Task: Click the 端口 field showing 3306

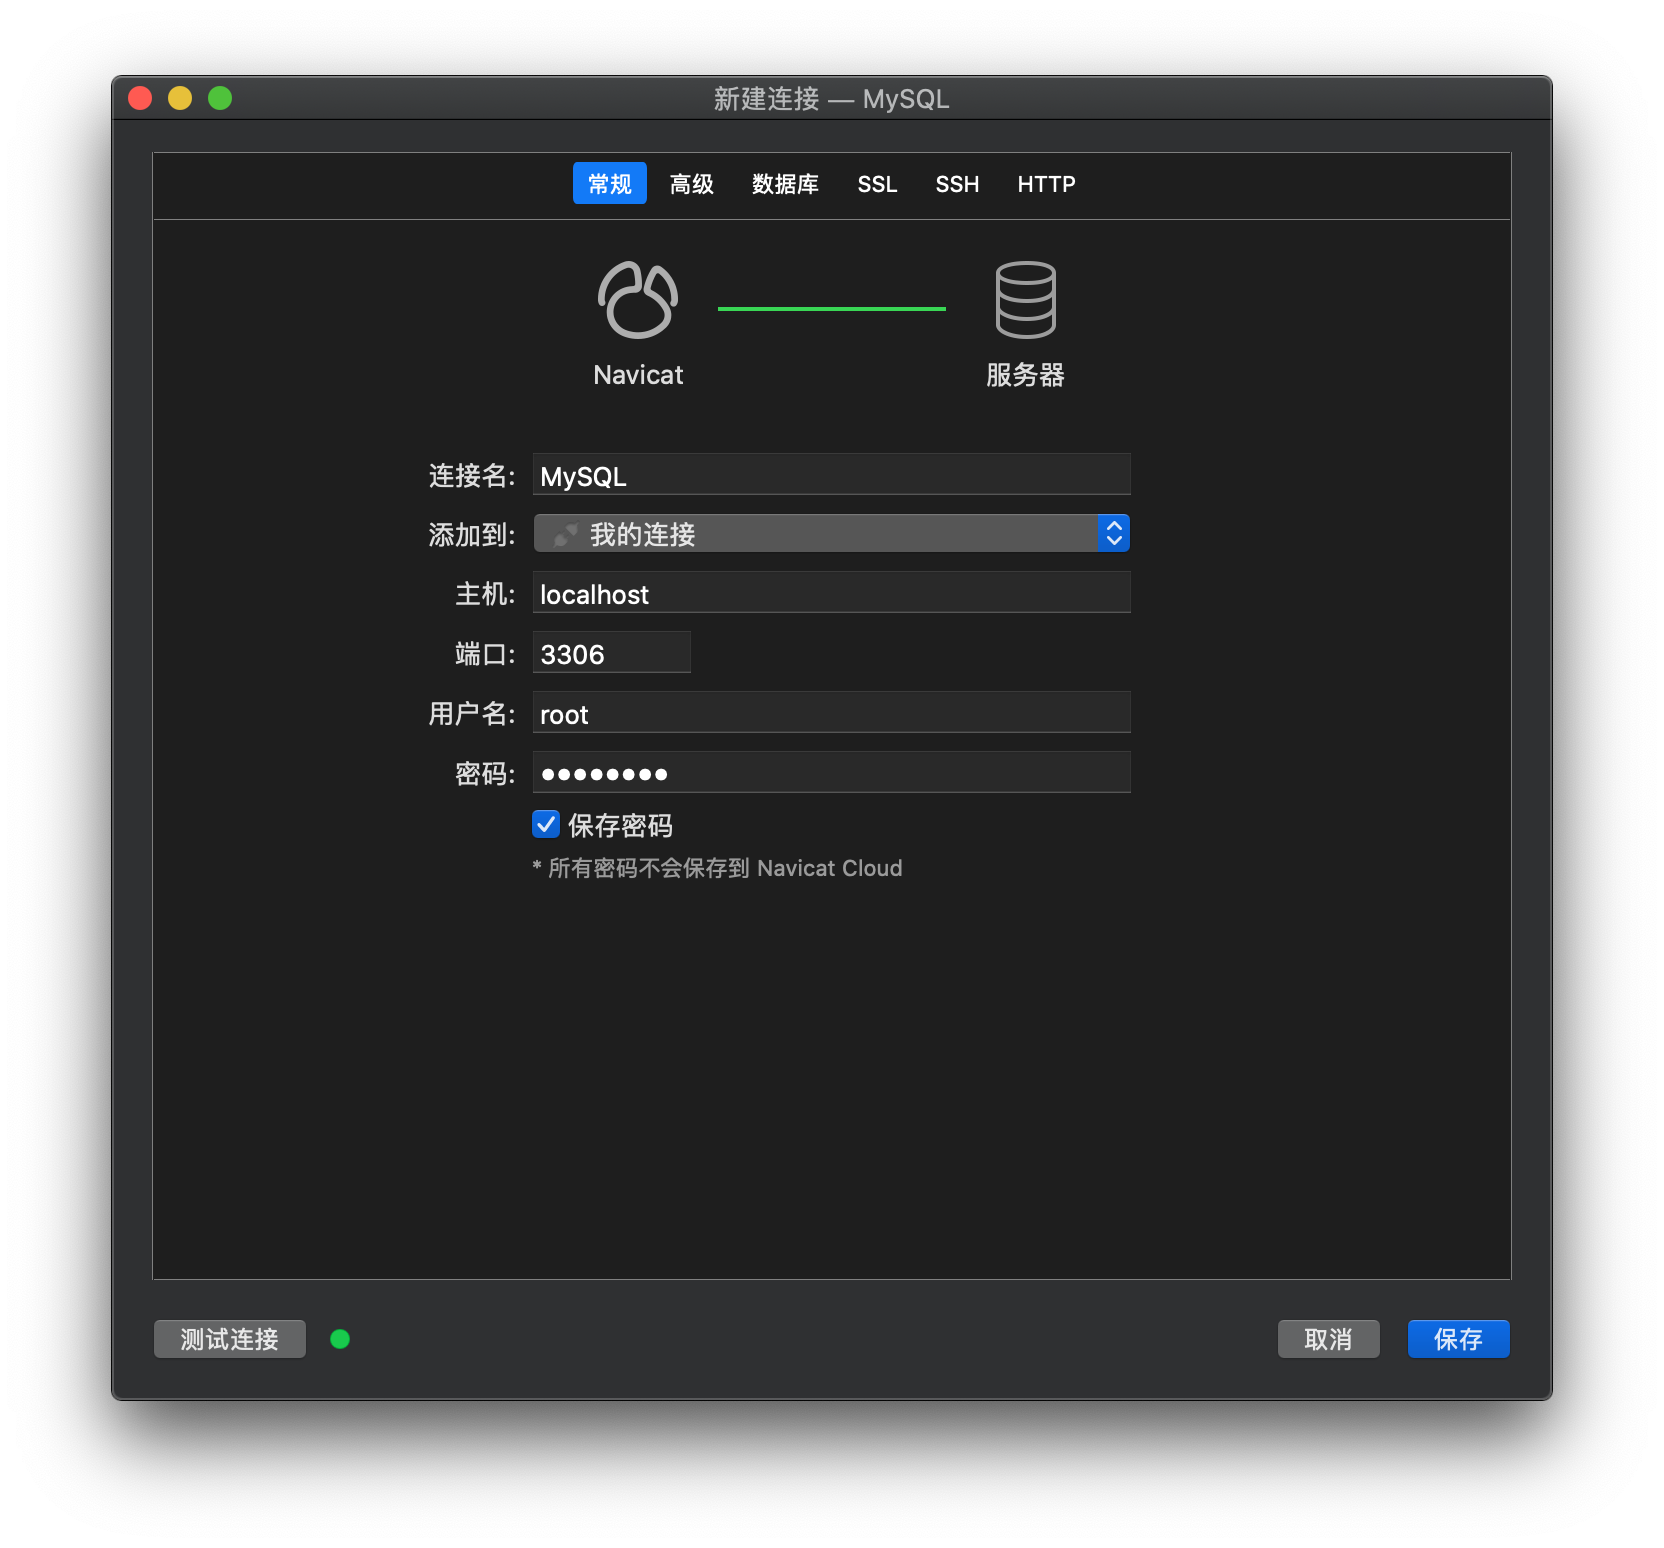Action: click(611, 653)
